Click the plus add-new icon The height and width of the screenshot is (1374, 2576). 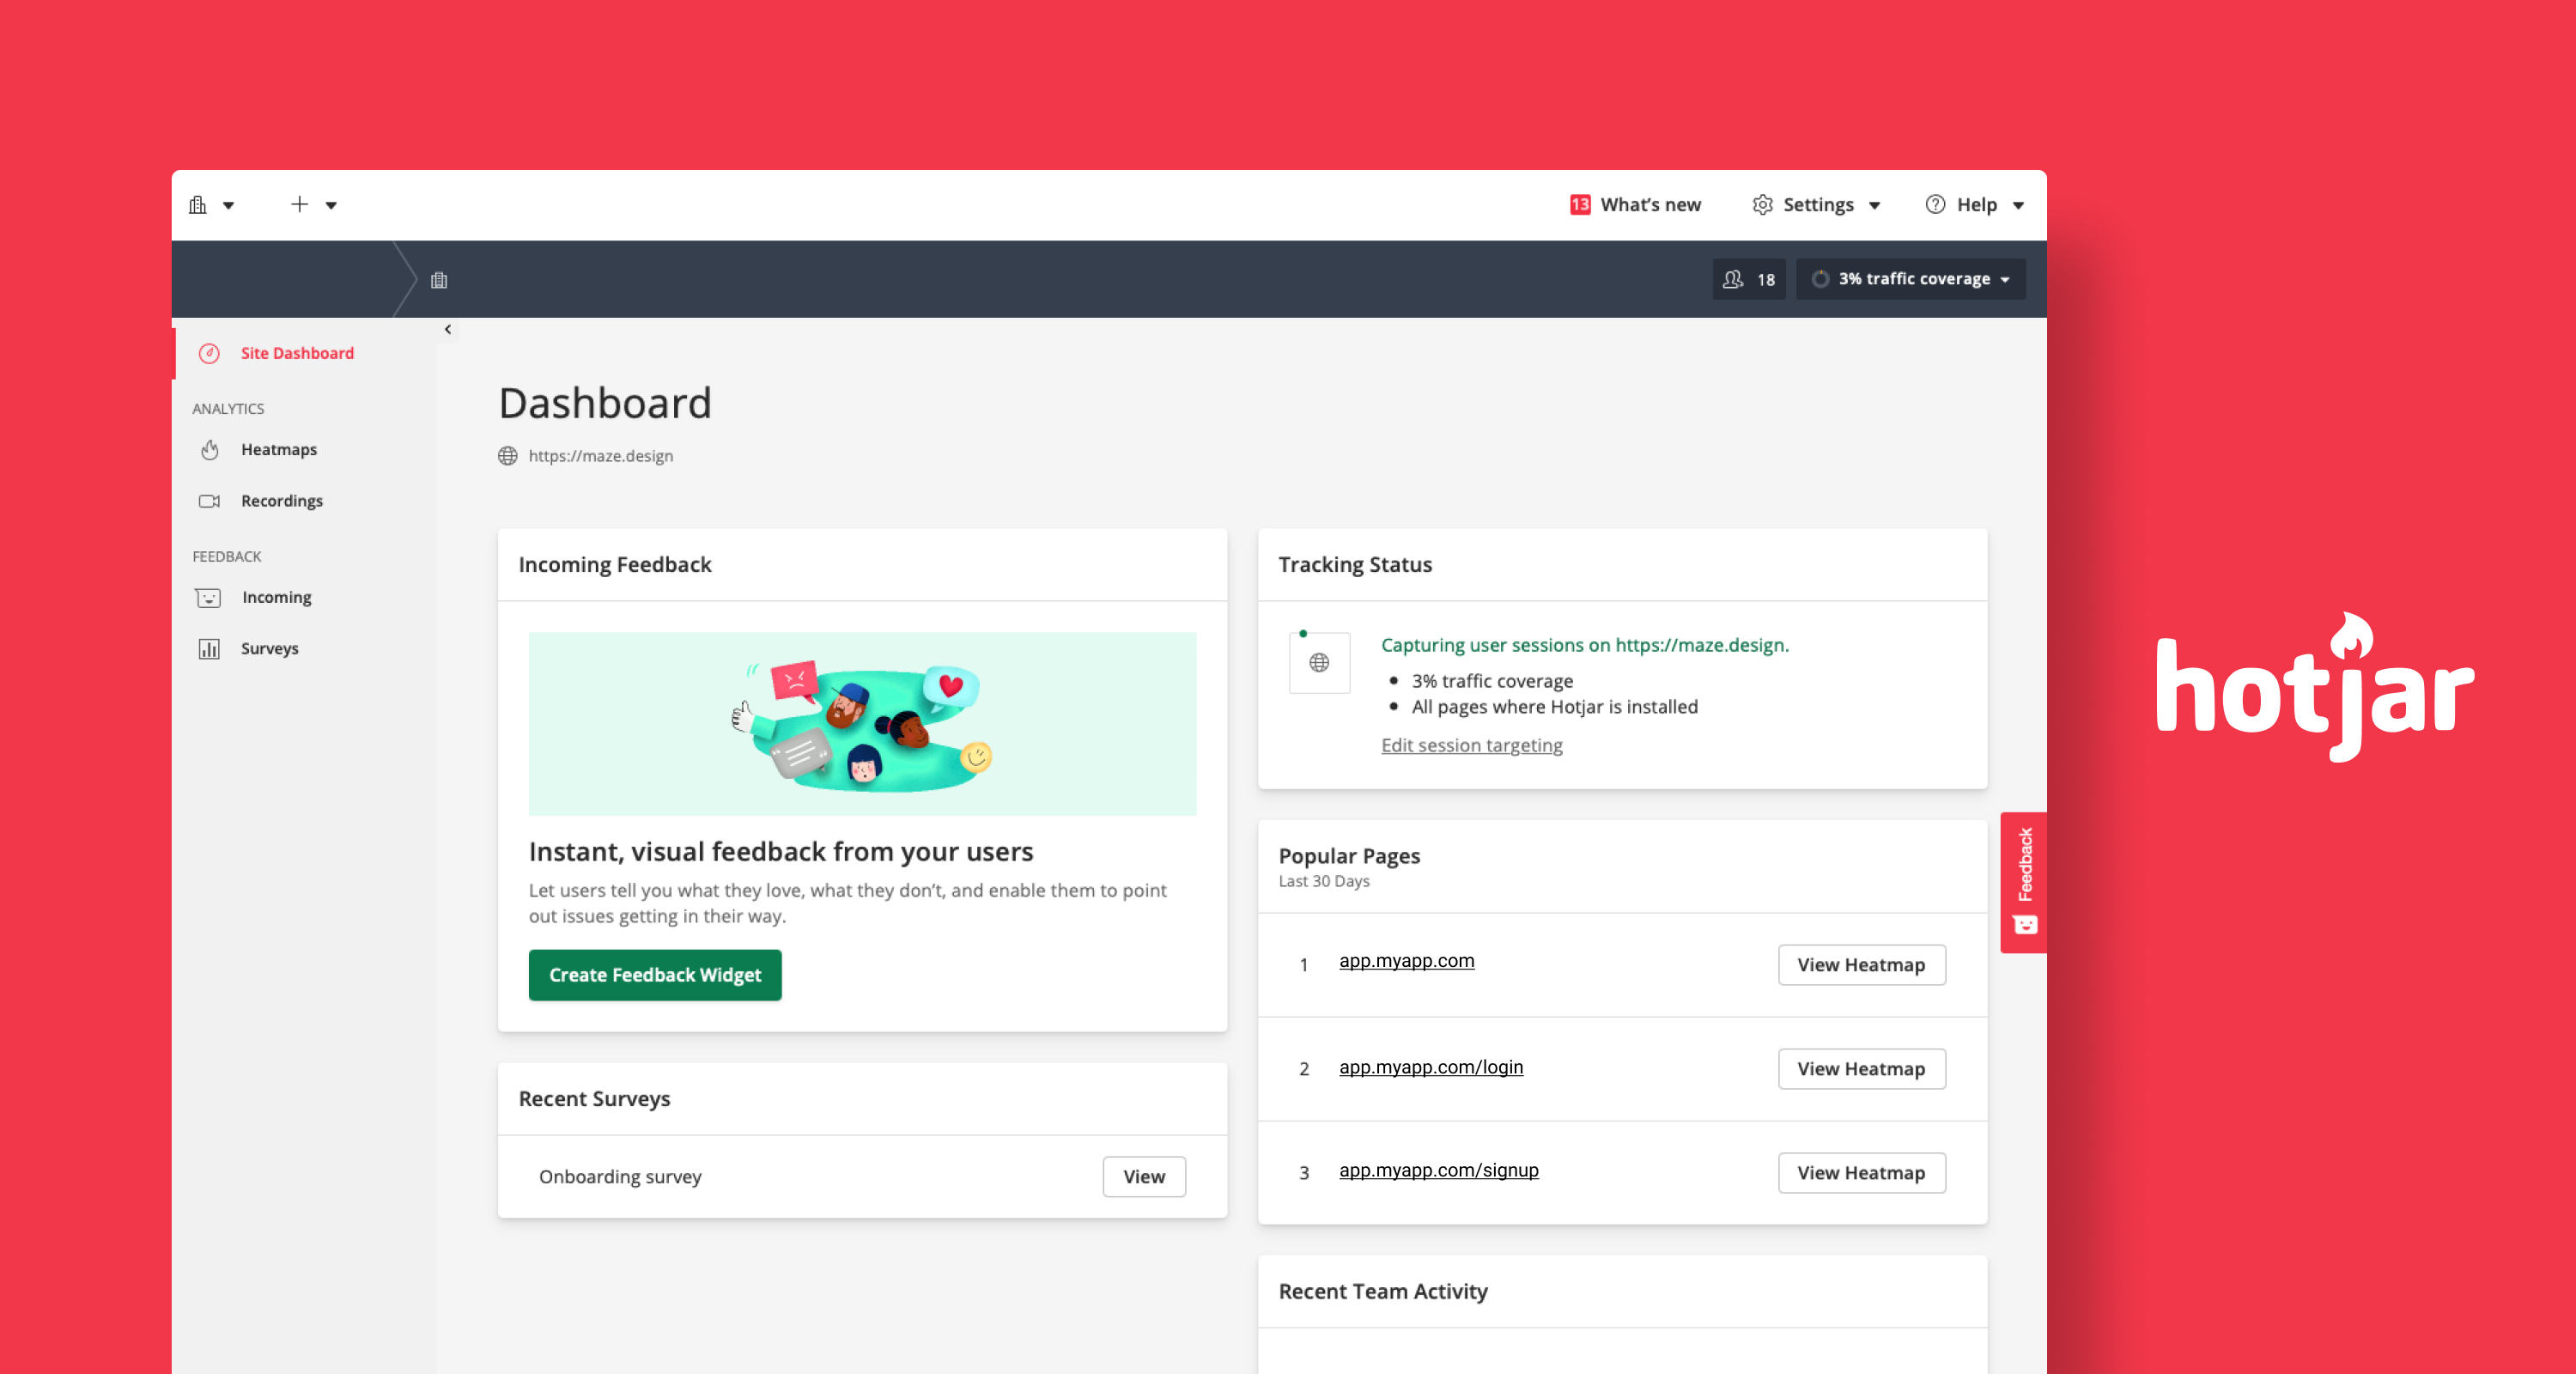[x=299, y=205]
